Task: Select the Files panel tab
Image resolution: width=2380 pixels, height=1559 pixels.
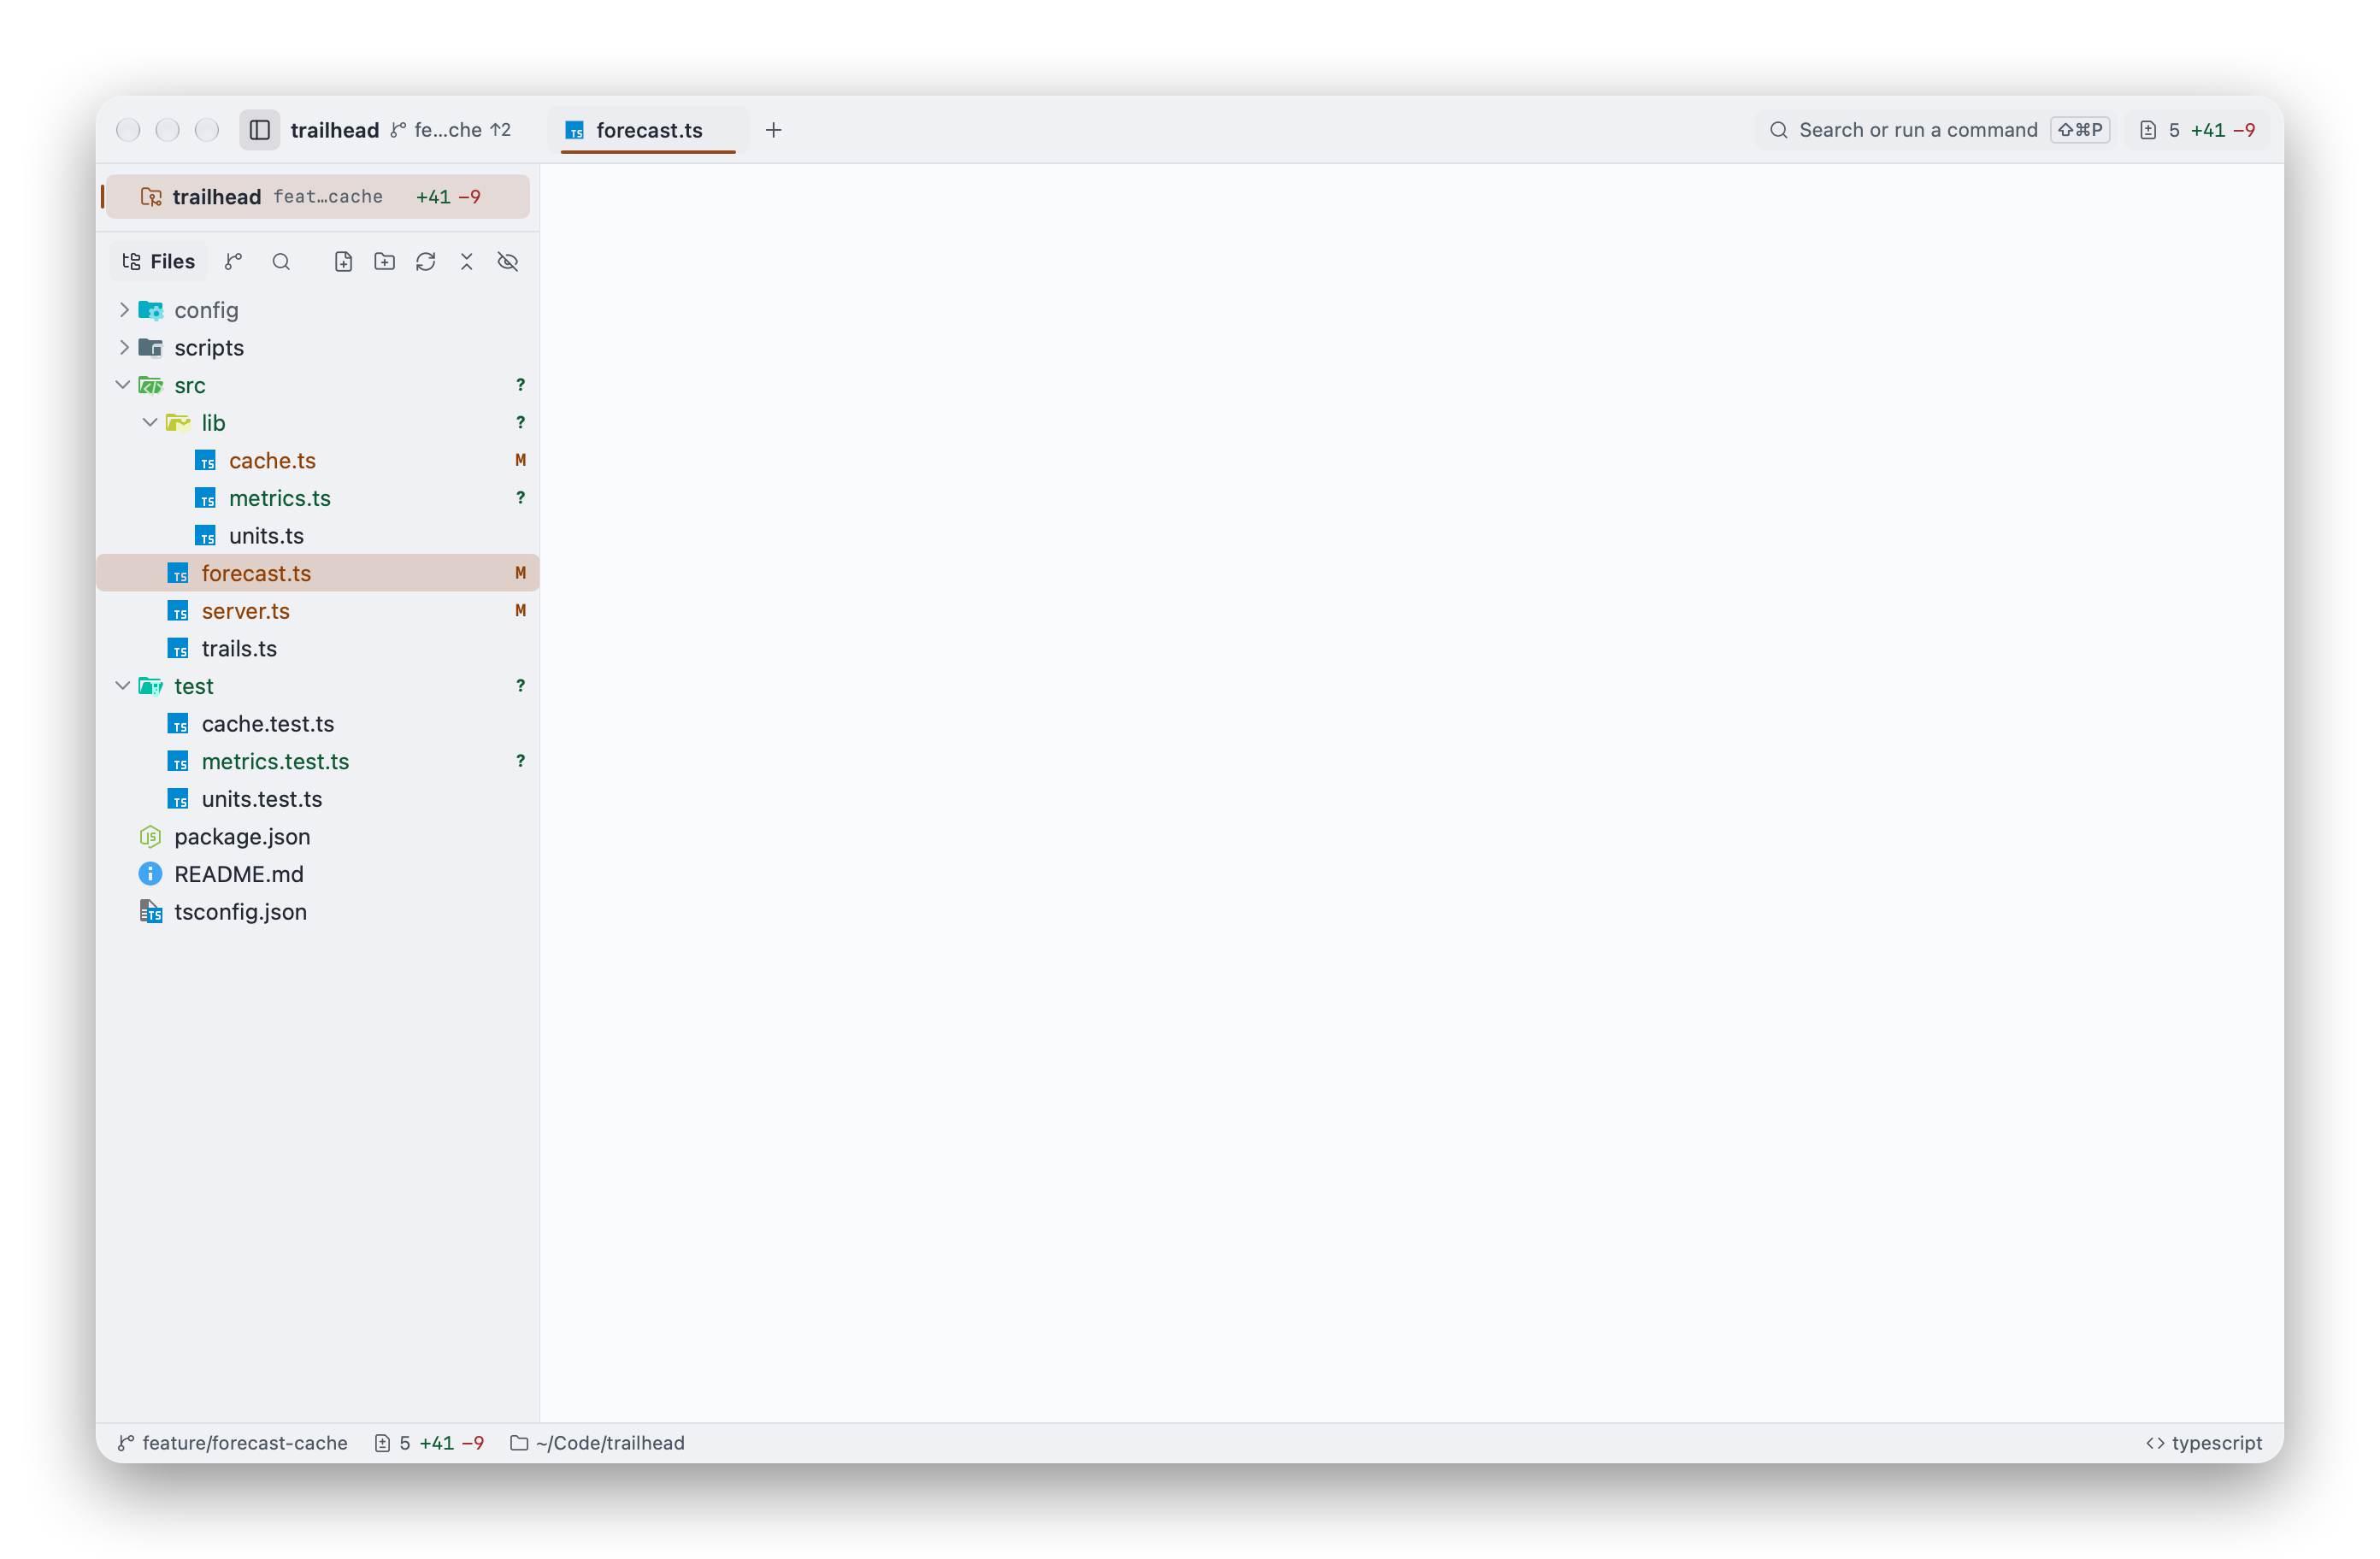Action: point(158,261)
